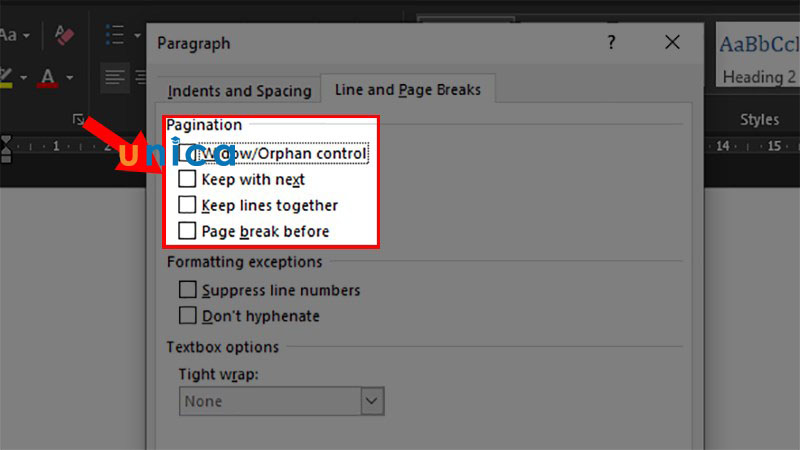Expand the font color dropdown arrow
800x450 pixels.
(x=71, y=77)
